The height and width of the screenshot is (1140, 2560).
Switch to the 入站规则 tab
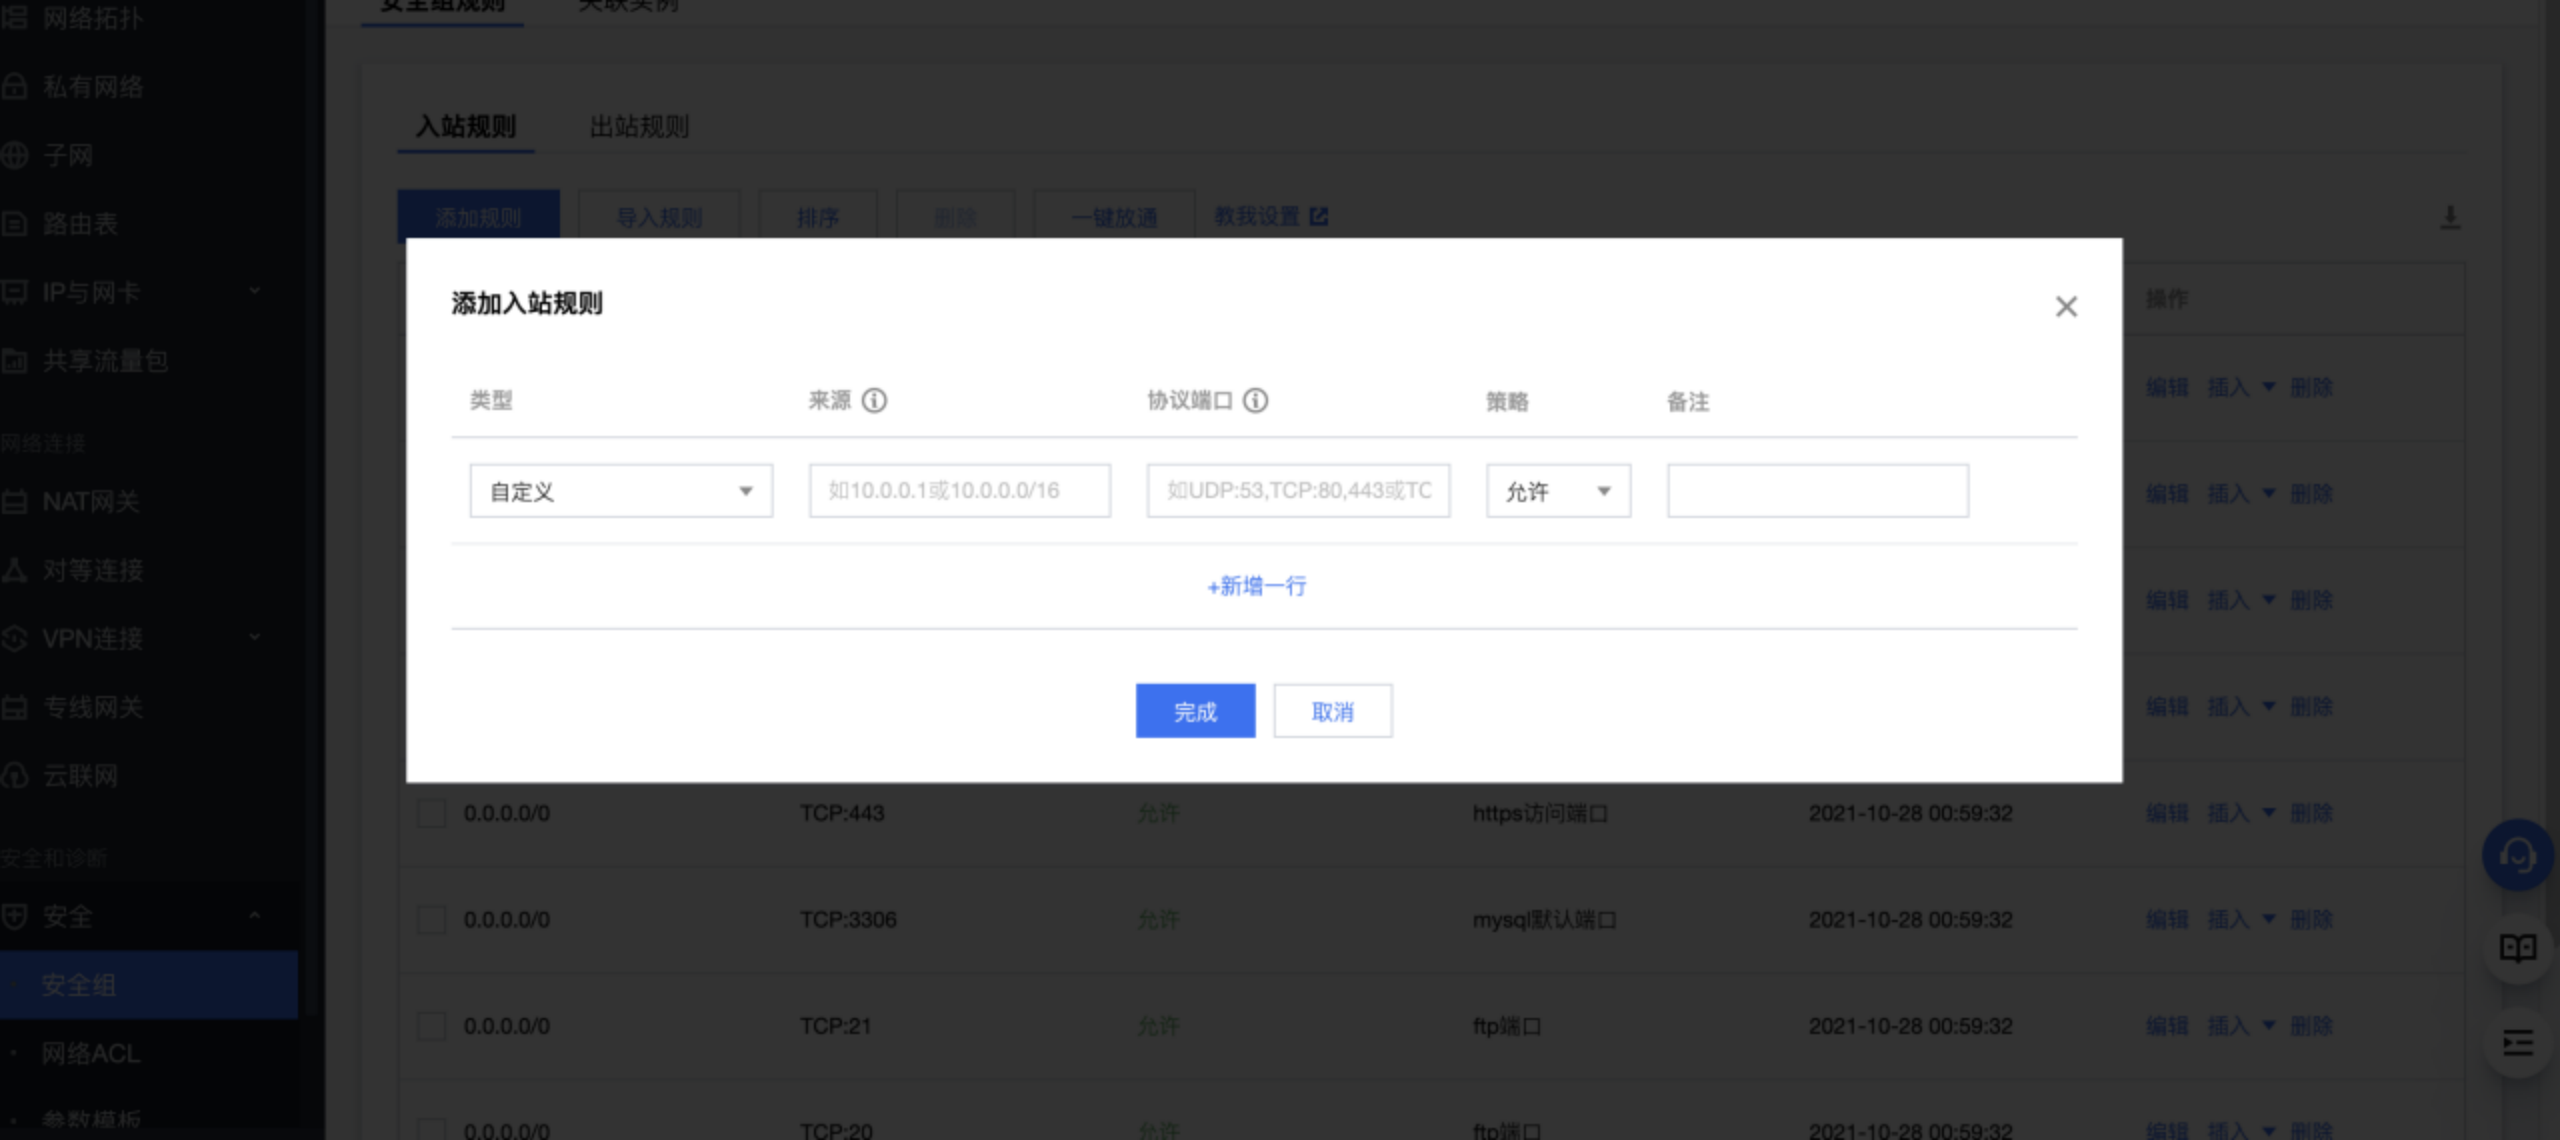pos(466,127)
